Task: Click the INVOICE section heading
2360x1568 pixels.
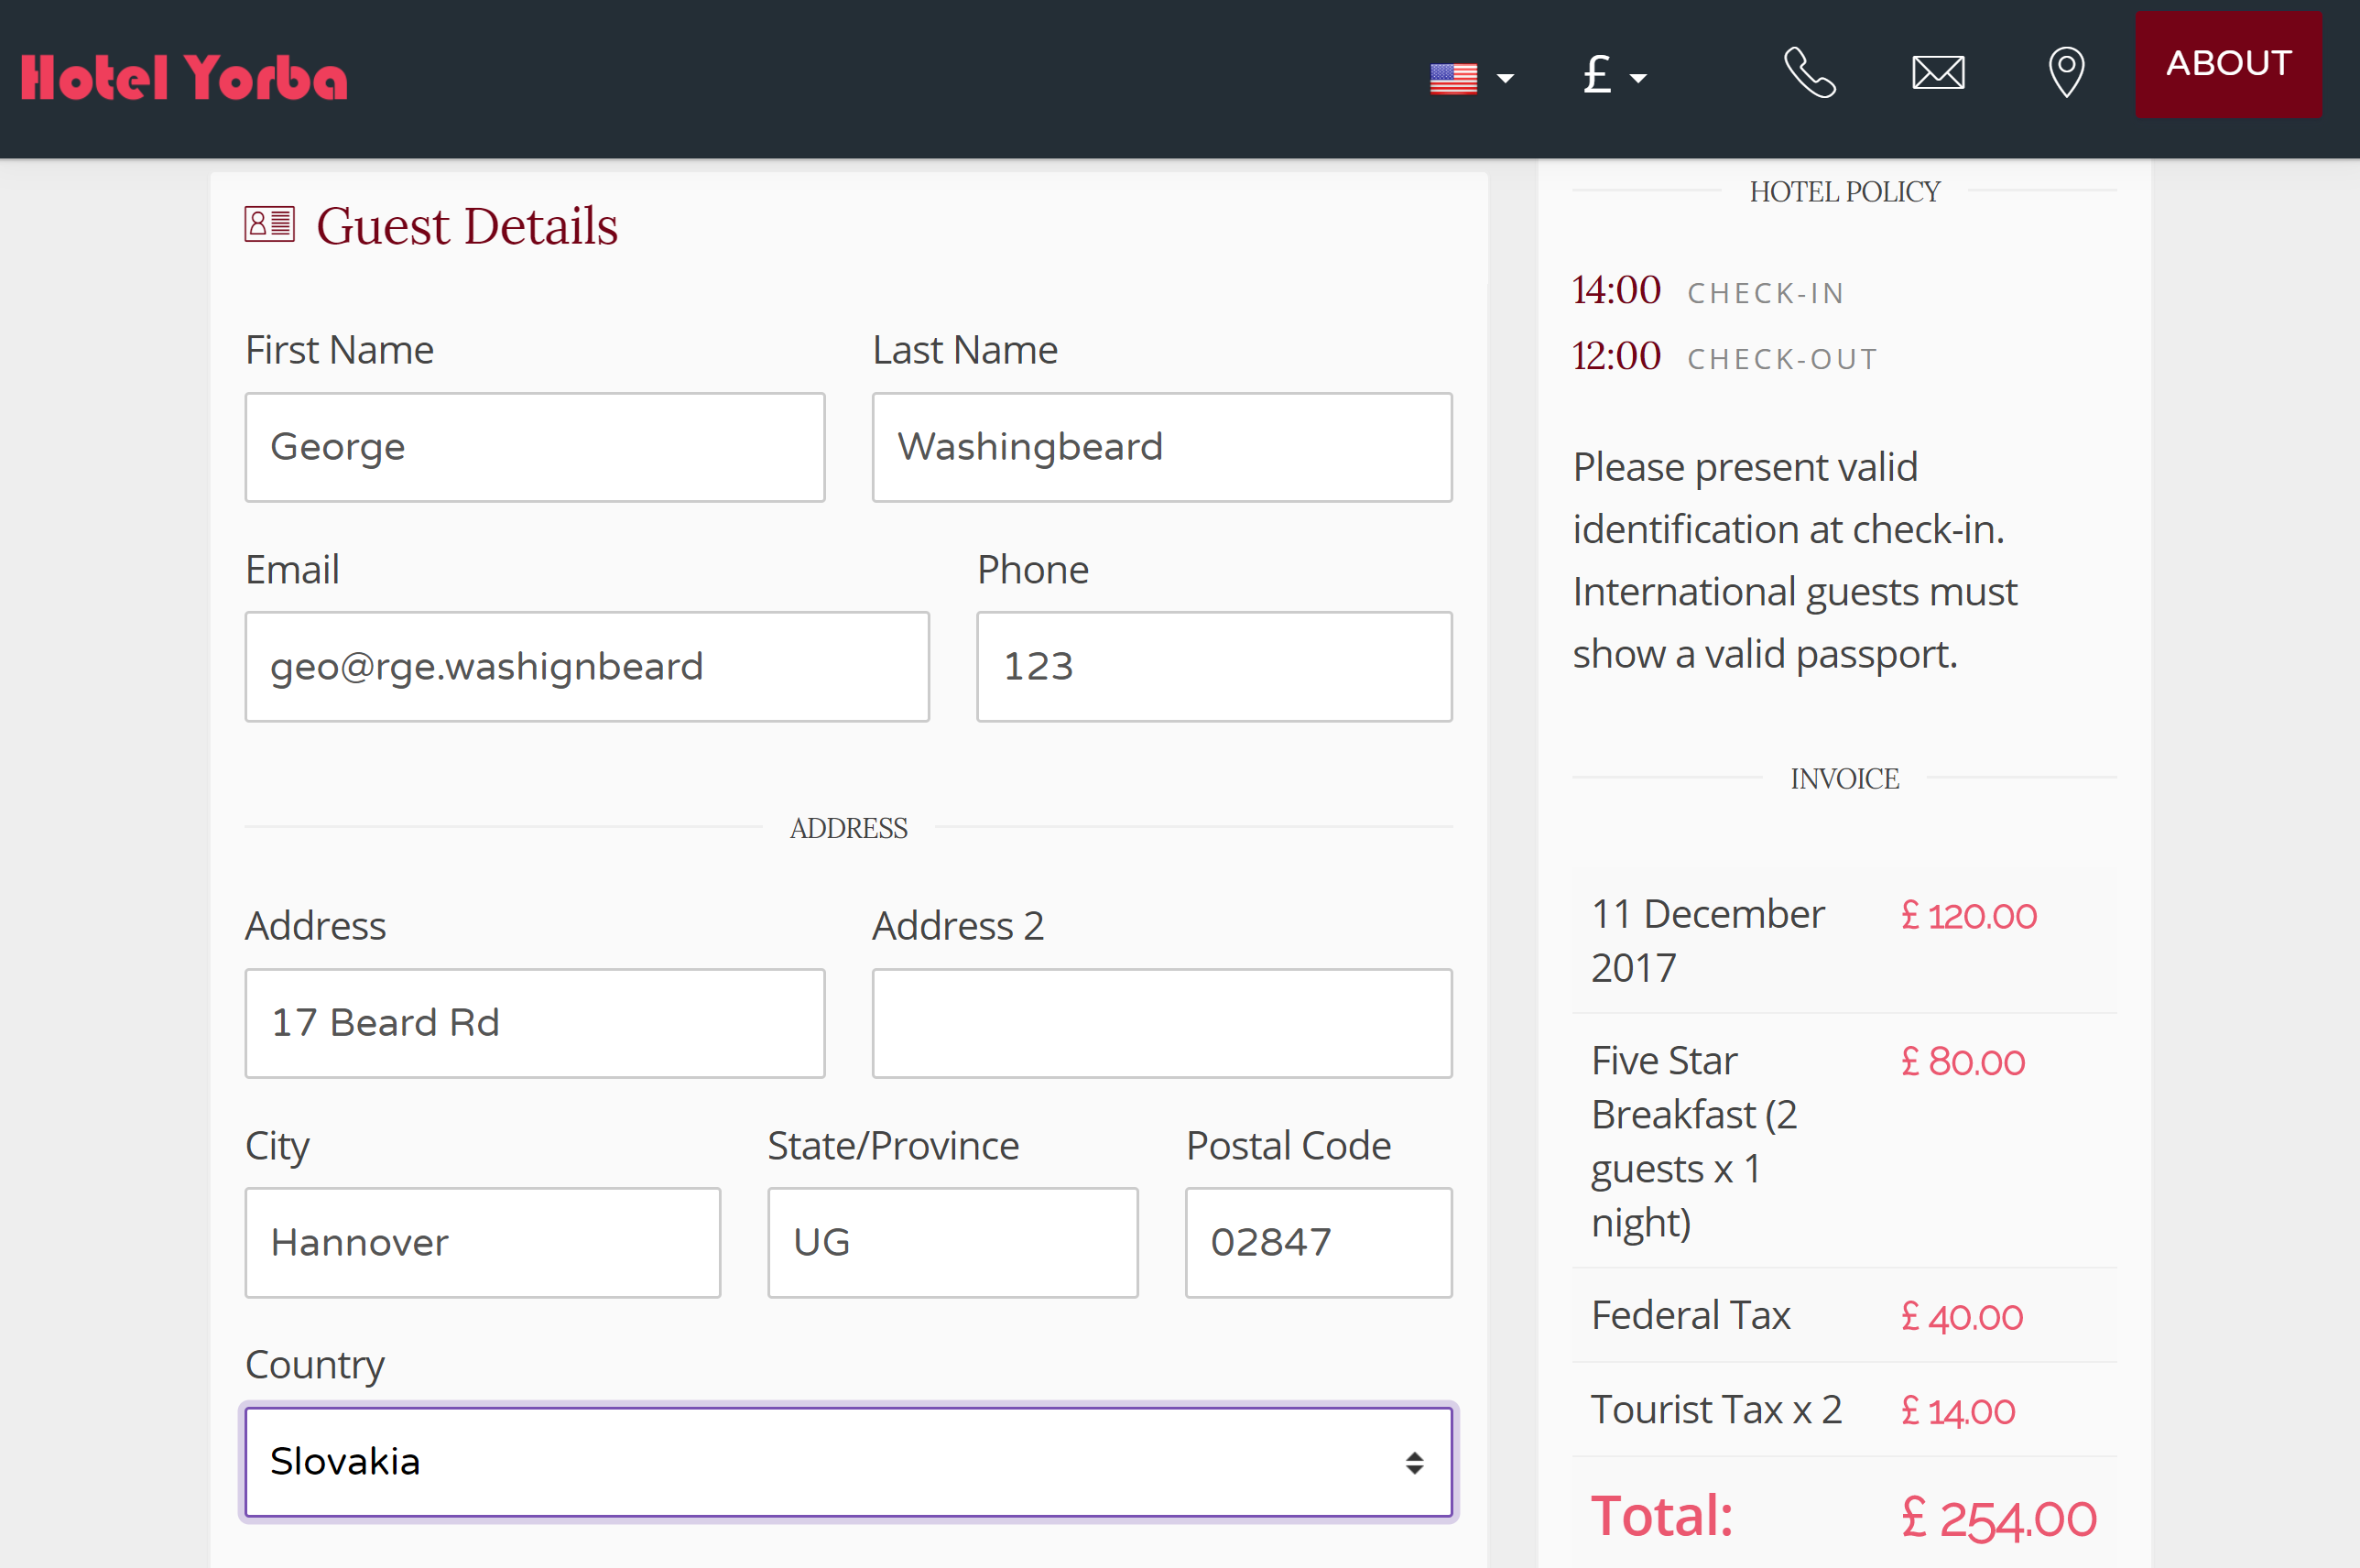Action: pyautogui.click(x=1844, y=778)
